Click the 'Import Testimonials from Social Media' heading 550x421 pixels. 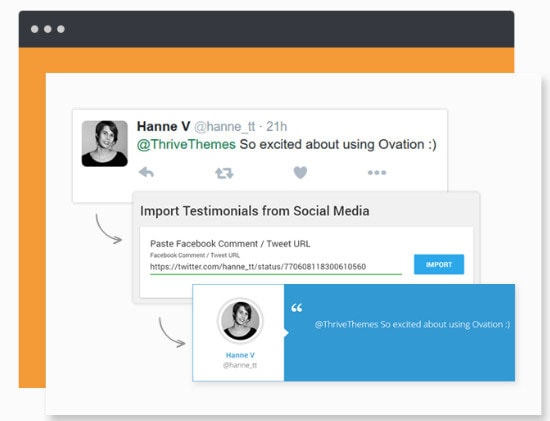pyautogui.click(x=255, y=211)
